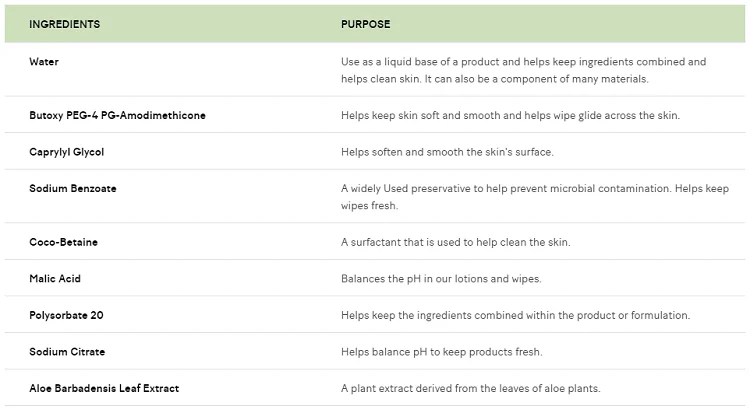Click the INGREDIENTS column header
Viewport: 750px width, 413px height.
coord(64,24)
